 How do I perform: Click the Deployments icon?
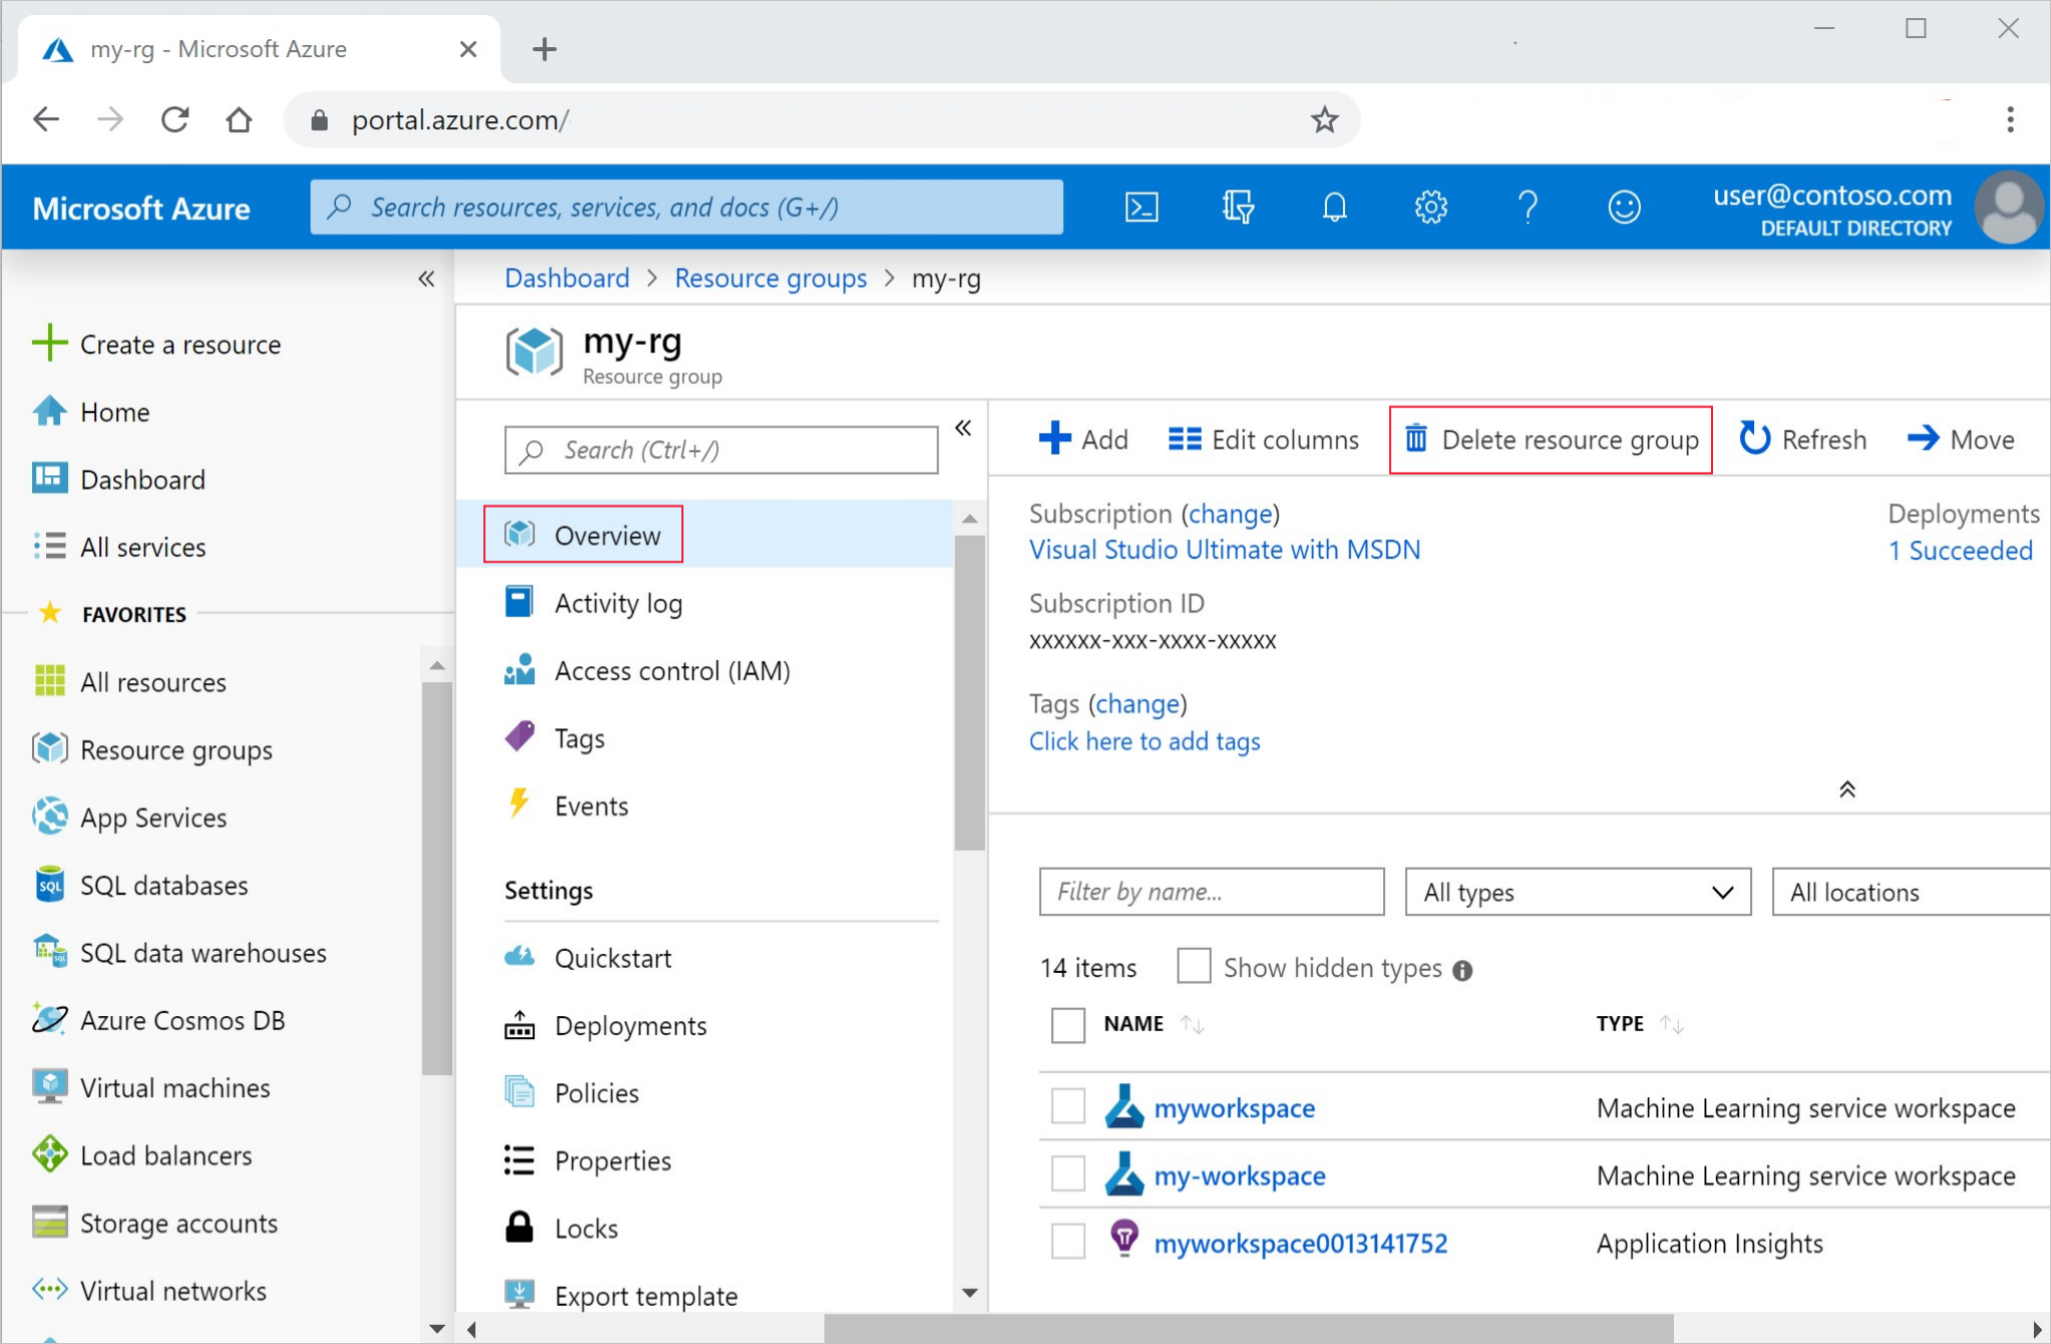517,1024
